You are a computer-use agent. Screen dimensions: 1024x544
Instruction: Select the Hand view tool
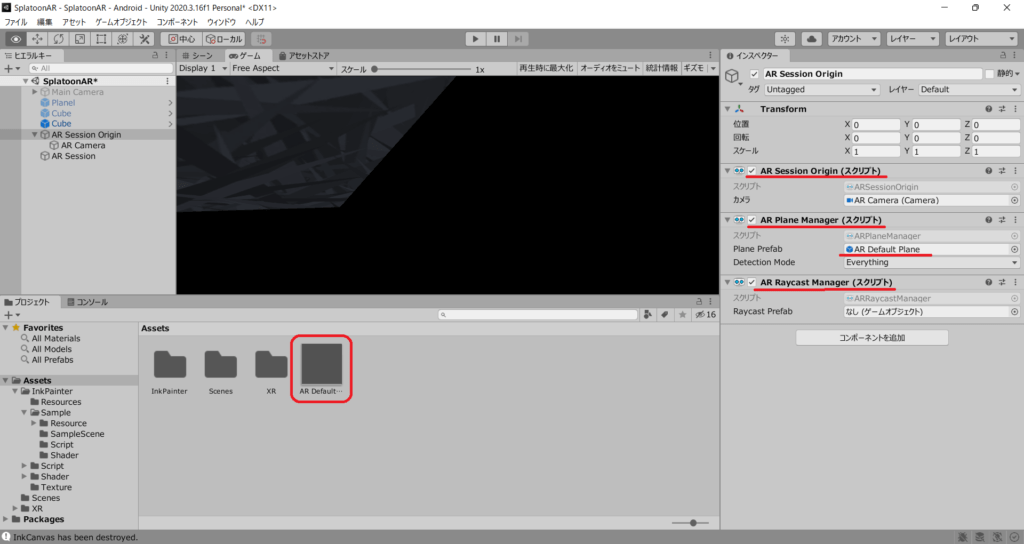[x=16, y=39]
